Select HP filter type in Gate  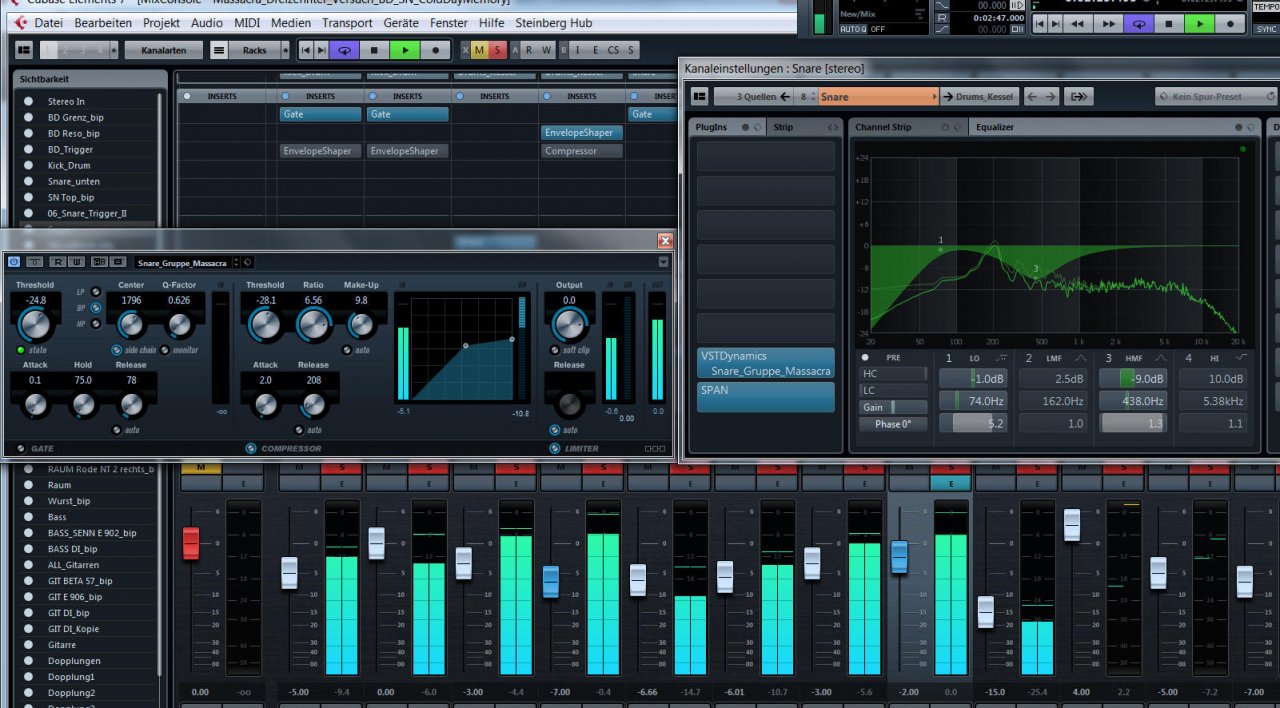coord(96,323)
